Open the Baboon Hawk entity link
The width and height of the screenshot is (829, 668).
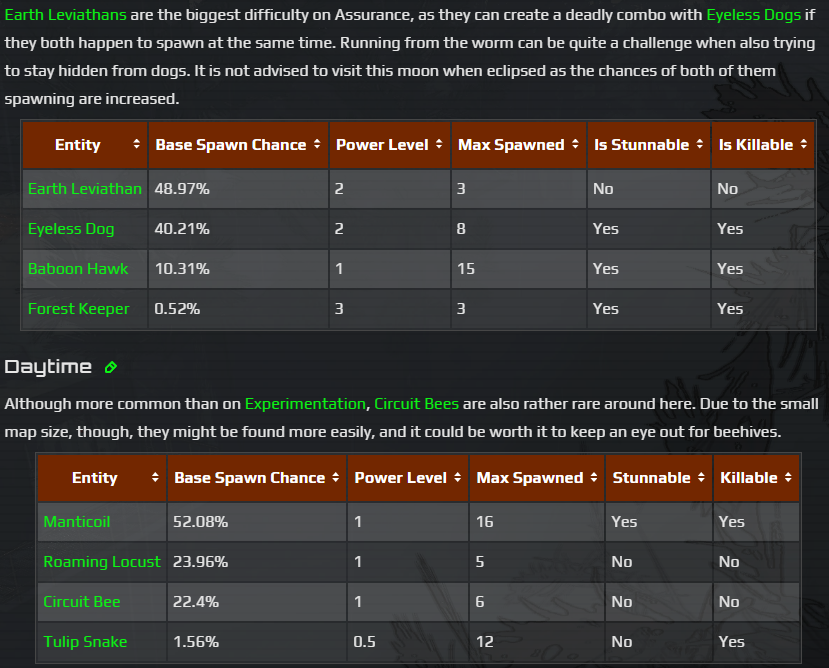pyautogui.click(x=78, y=269)
